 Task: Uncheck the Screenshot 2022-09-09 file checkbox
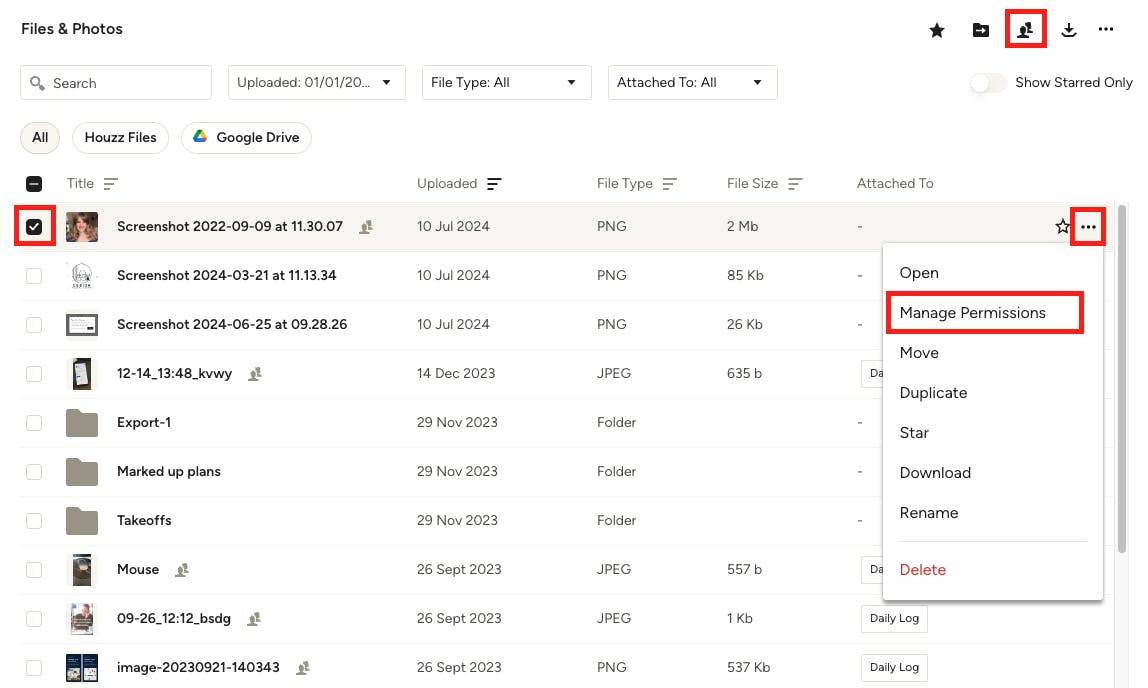click(x=34, y=227)
